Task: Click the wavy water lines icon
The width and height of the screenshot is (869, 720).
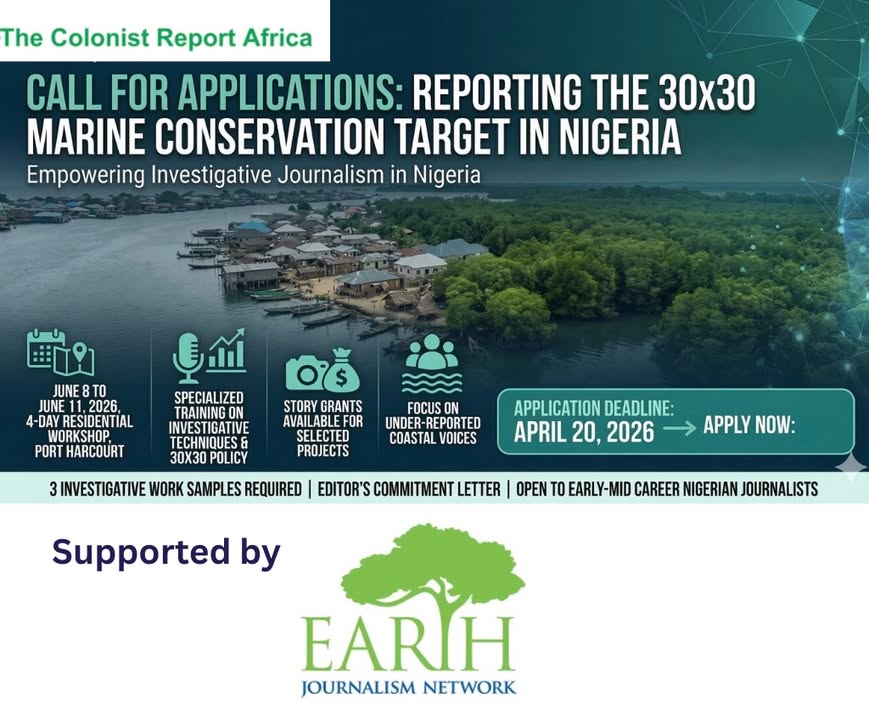Action: click(431, 381)
